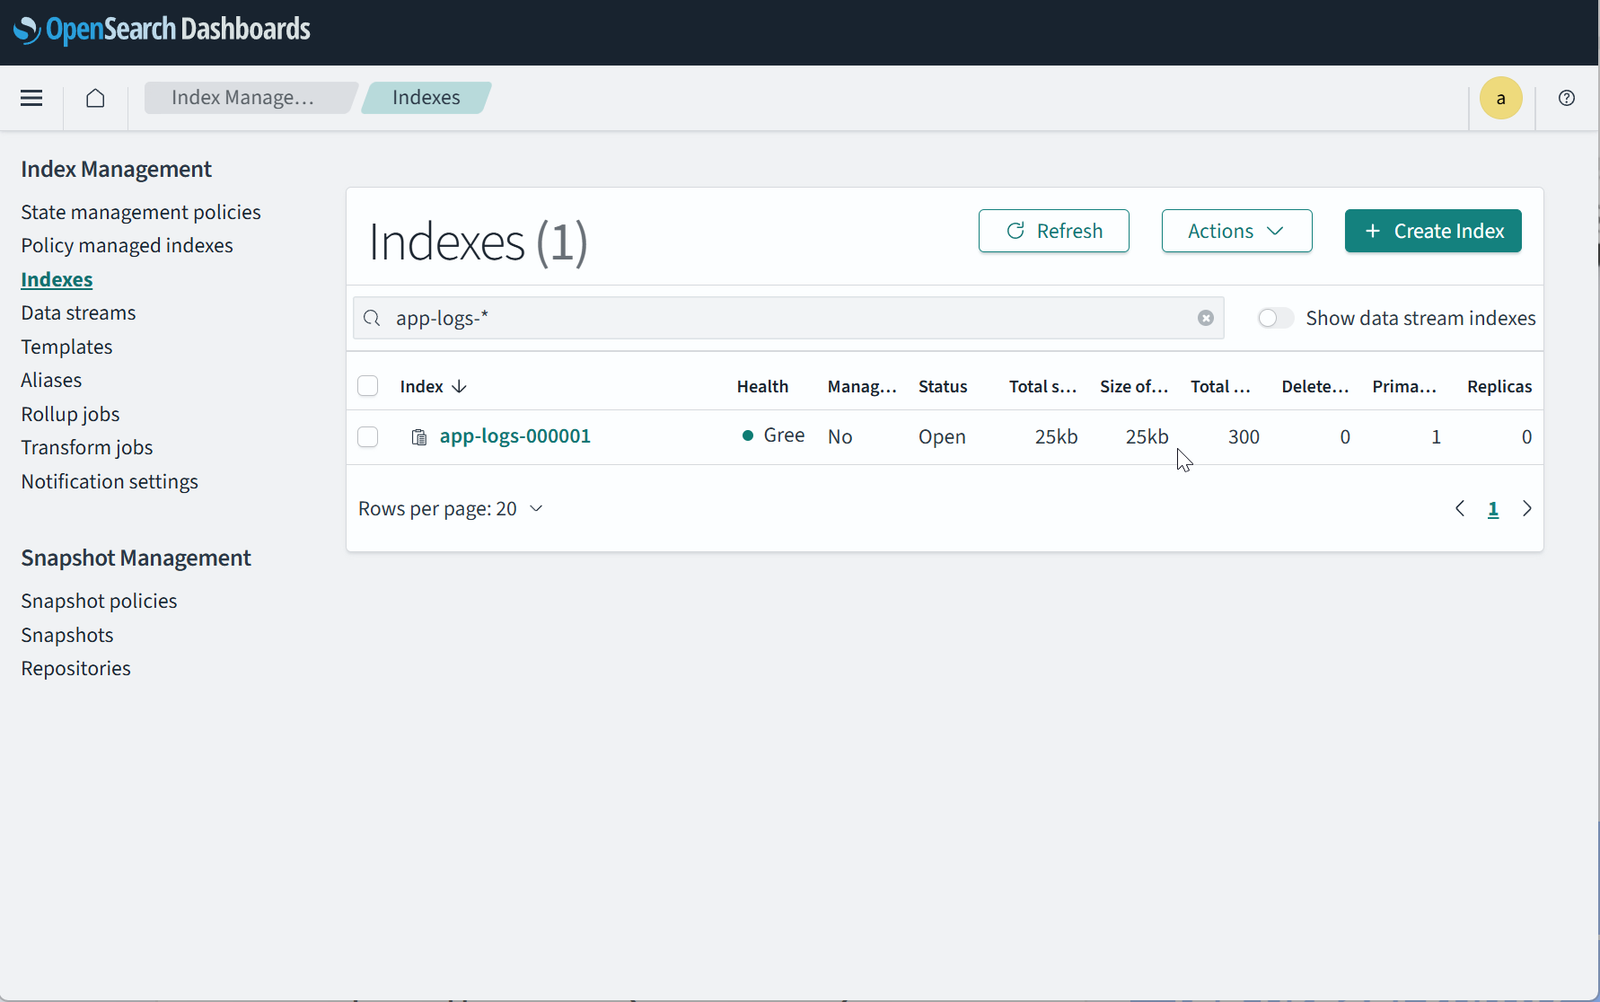Click the Primaries column header

pos(1405,386)
